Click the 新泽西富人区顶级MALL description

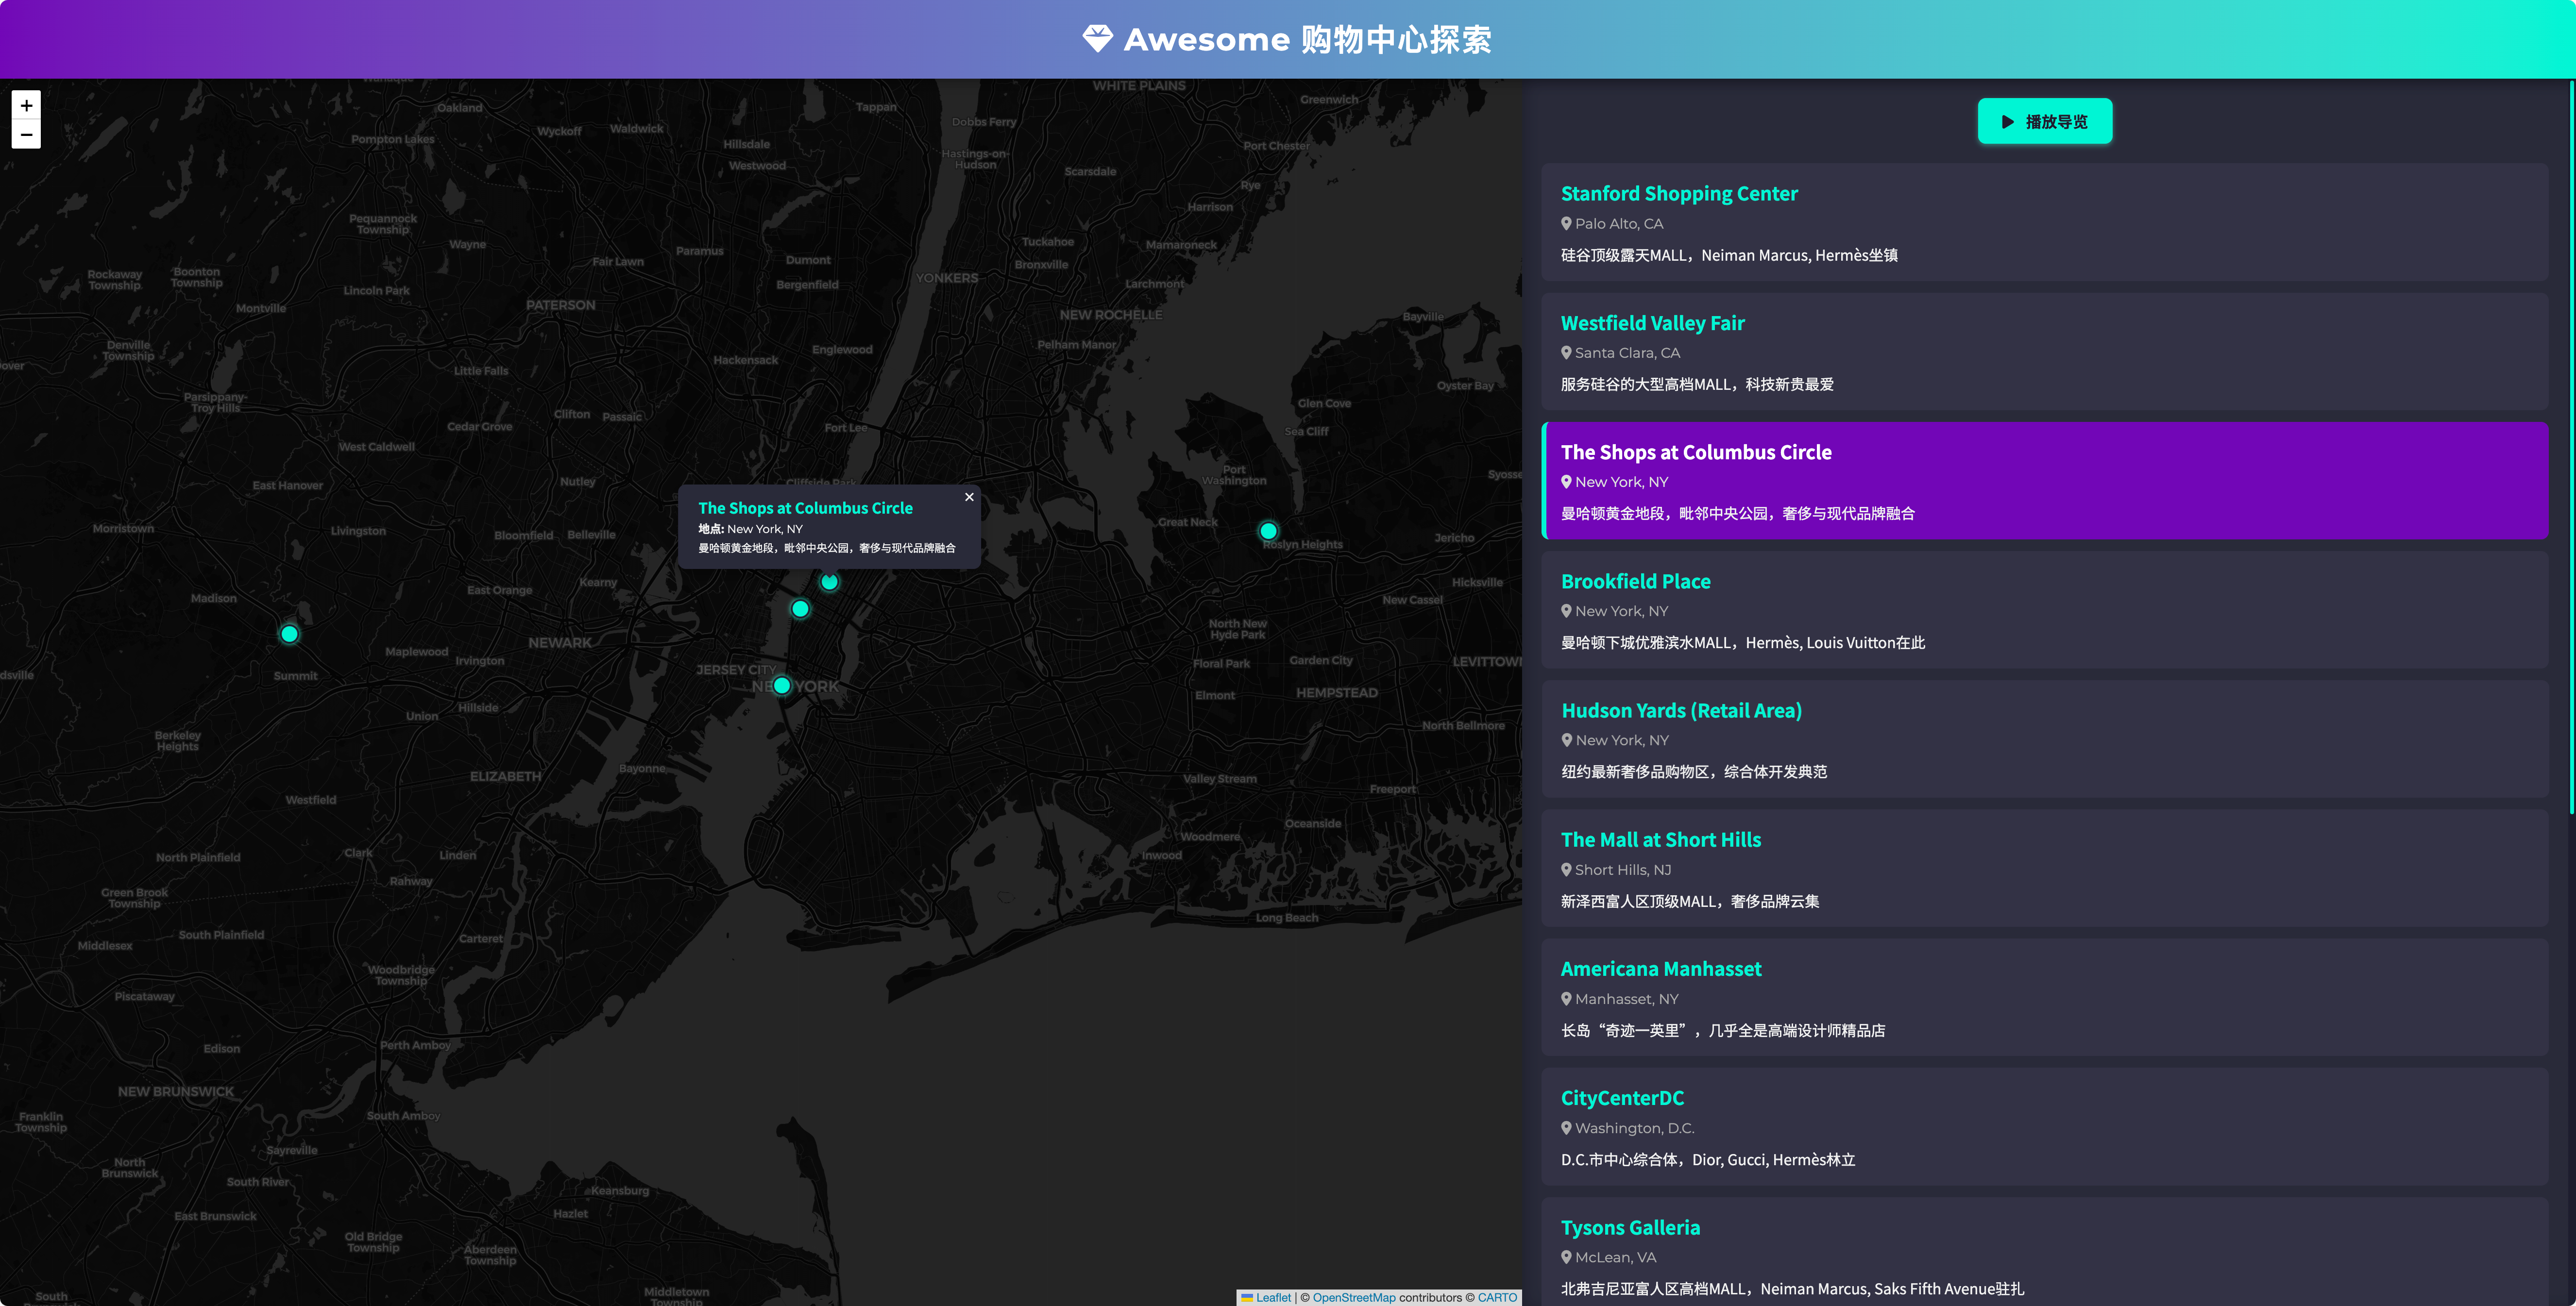pos(1689,901)
